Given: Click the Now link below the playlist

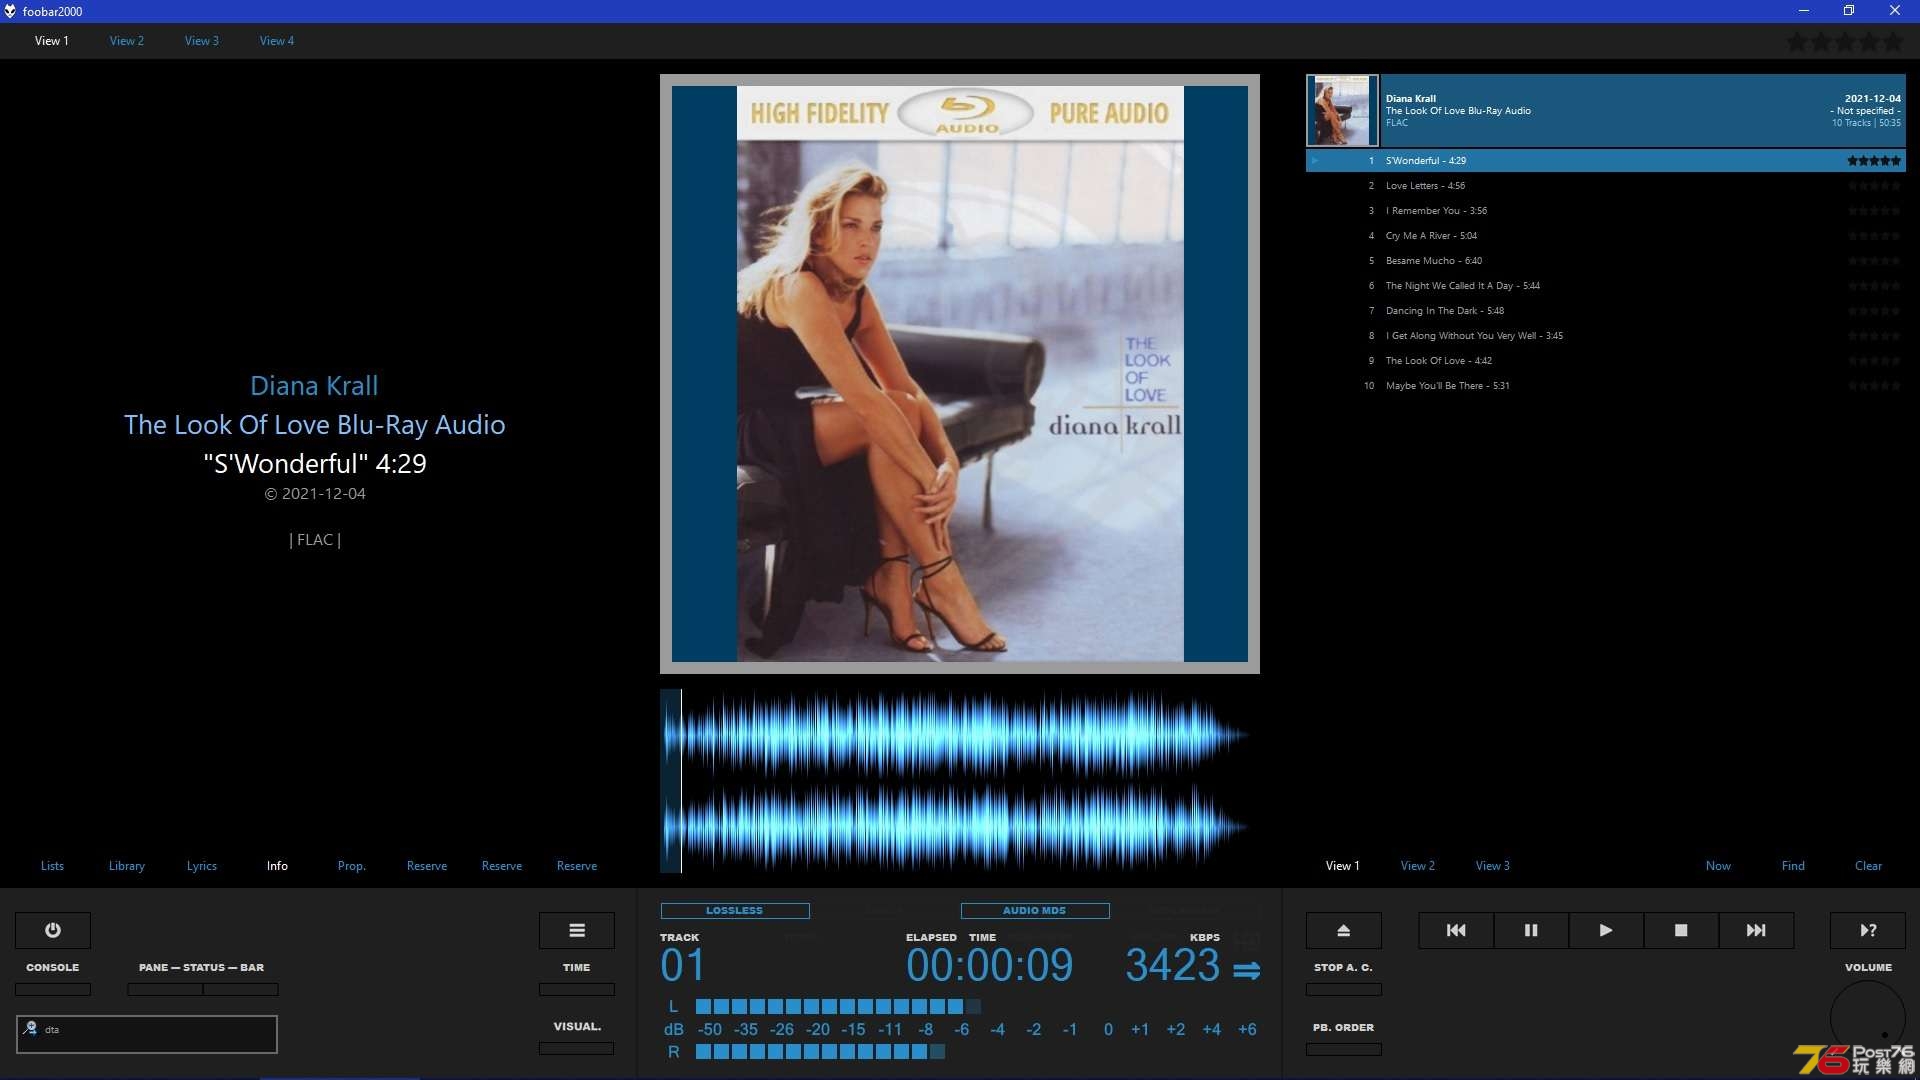Looking at the screenshot, I should click(1718, 866).
